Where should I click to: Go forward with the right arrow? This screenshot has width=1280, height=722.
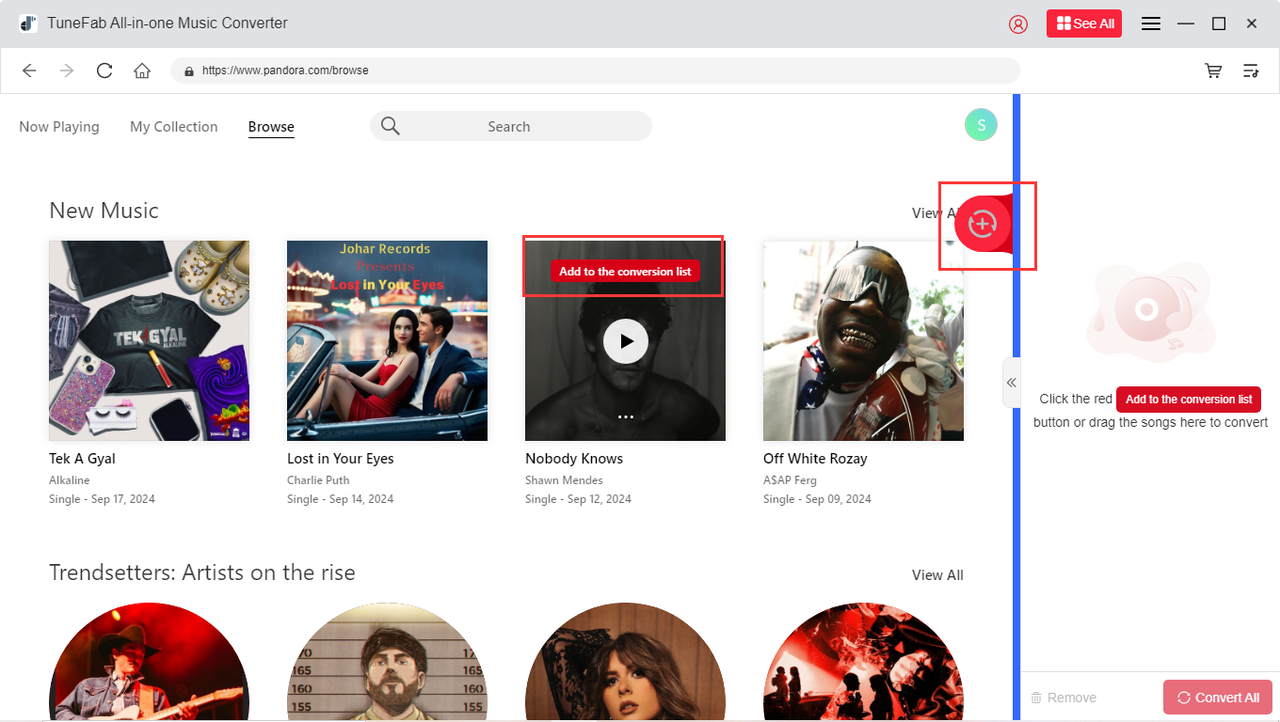[67, 71]
